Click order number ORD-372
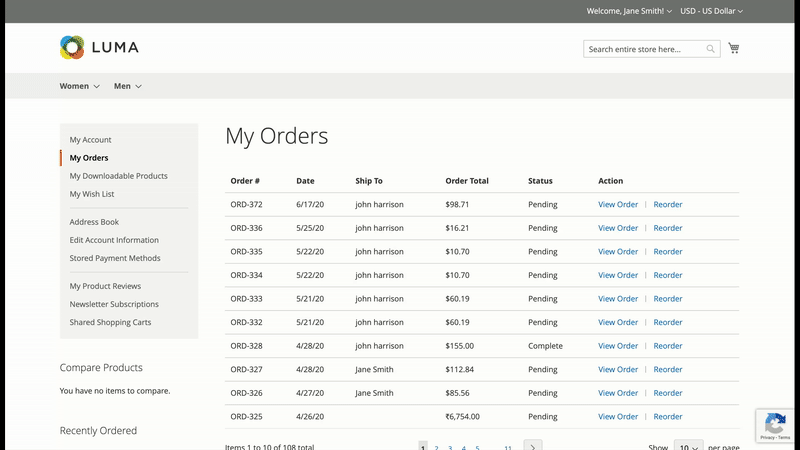800x450 pixels. pyautogui.click(x=246, y=204)
